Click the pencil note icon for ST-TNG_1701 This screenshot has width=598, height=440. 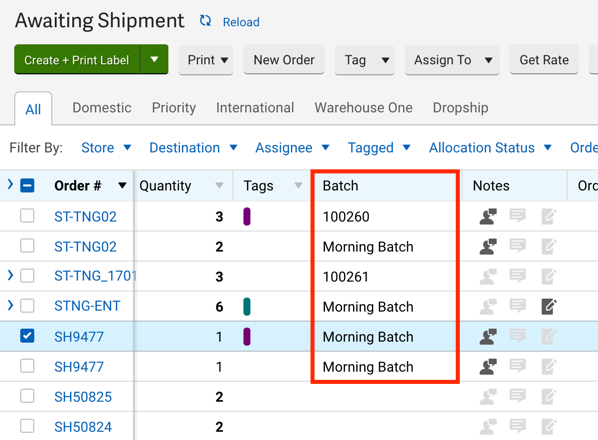point(549,276)
